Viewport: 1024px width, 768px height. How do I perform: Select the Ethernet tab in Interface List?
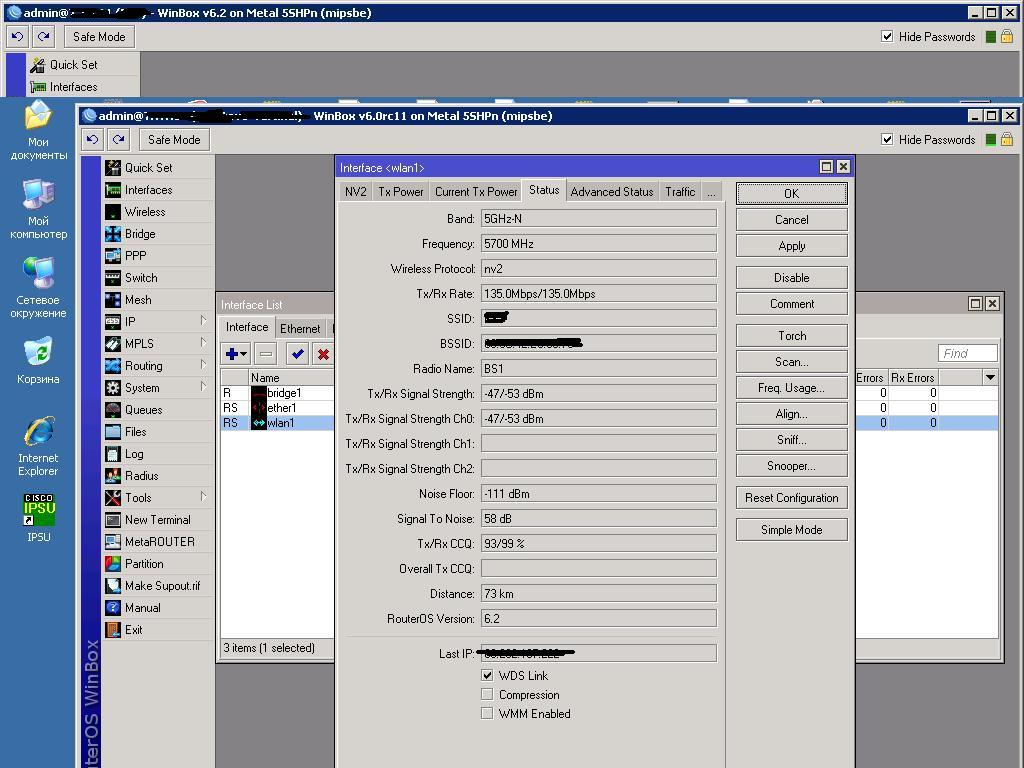click(300, 328)
